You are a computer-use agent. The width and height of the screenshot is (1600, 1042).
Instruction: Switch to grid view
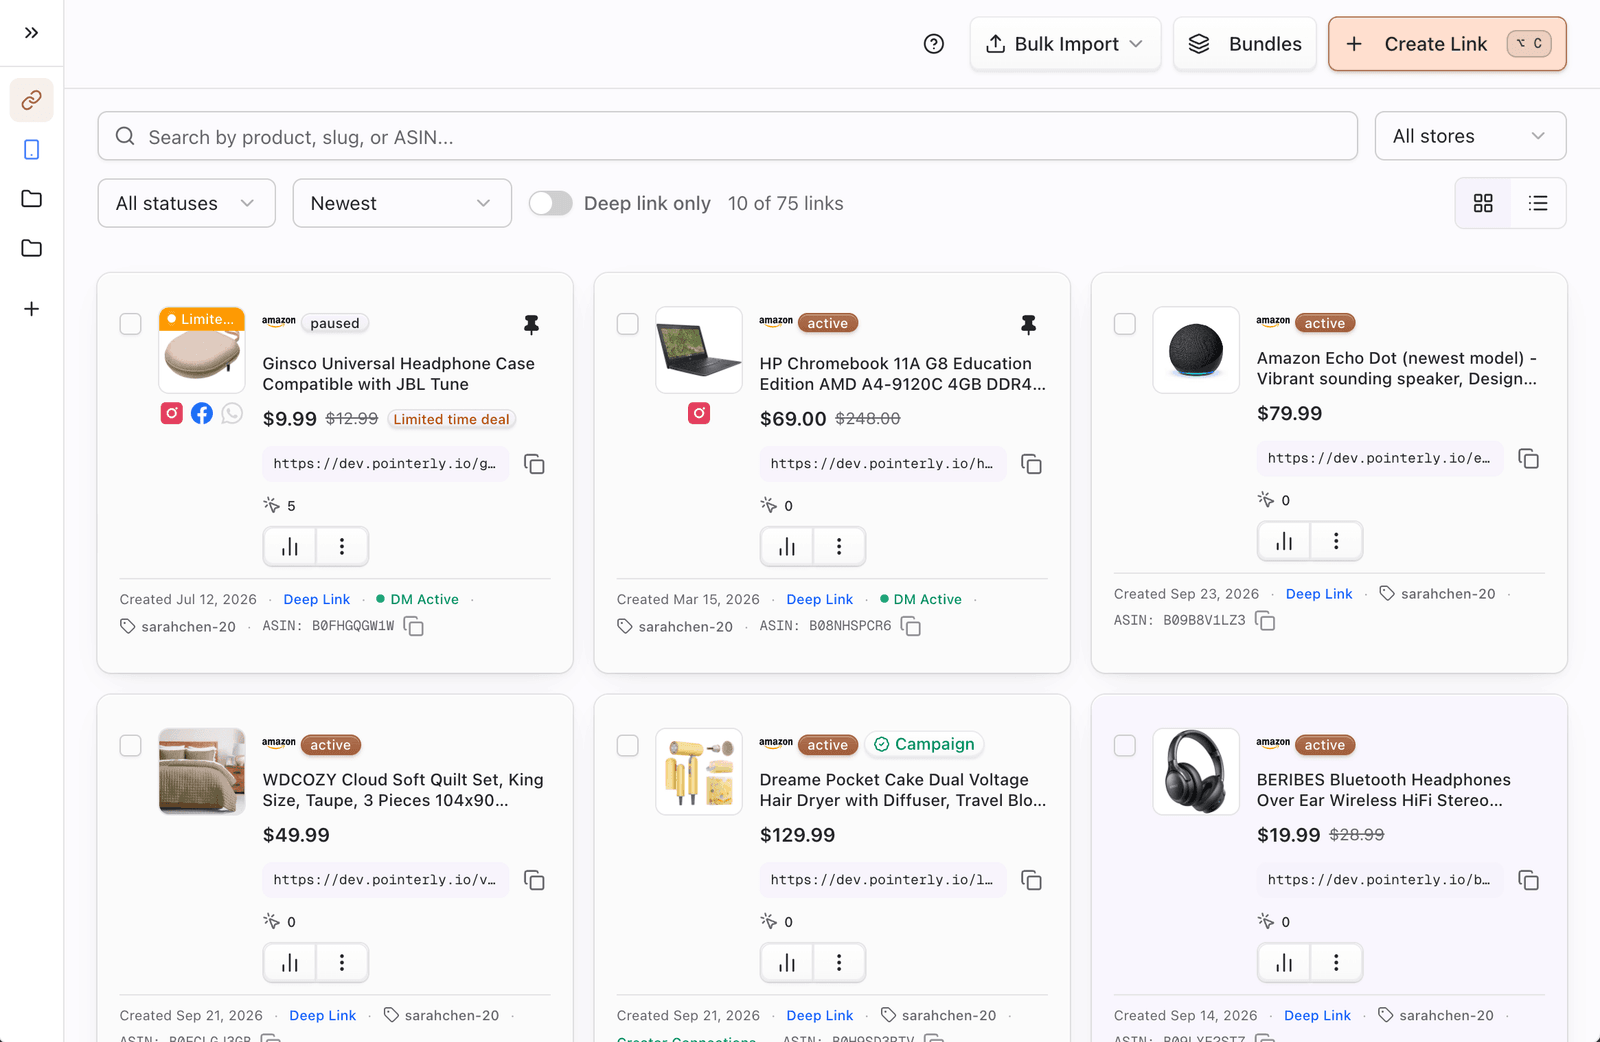coord(1483,203)
